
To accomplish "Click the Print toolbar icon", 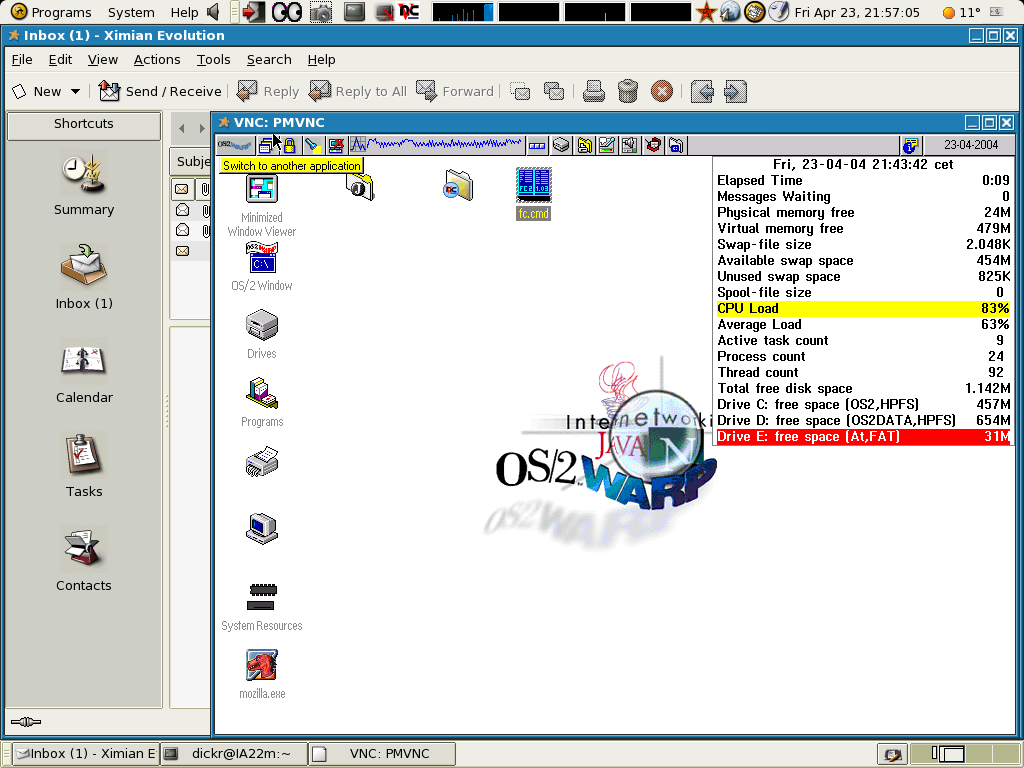I will [x=594, y=91].
